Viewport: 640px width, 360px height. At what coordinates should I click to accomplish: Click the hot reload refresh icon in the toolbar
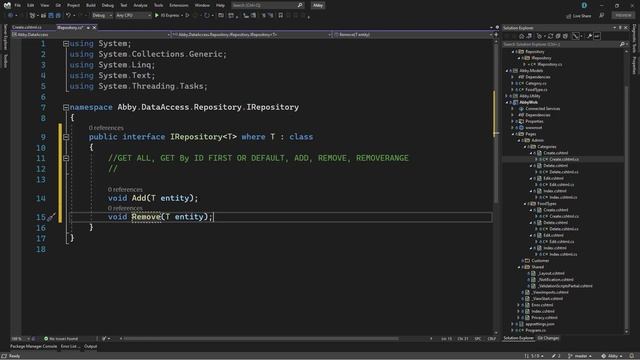pyautogui.click(x=207, y=16)
